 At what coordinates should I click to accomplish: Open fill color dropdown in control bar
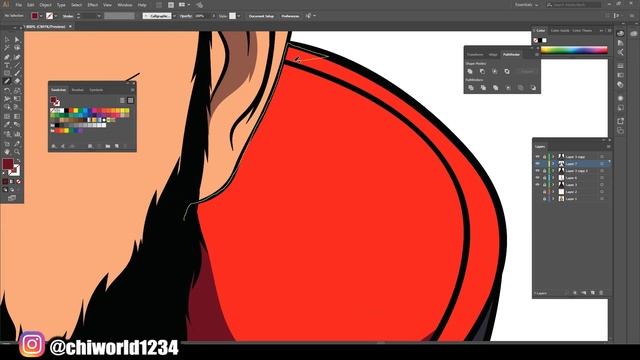click(x=41, y=16)
